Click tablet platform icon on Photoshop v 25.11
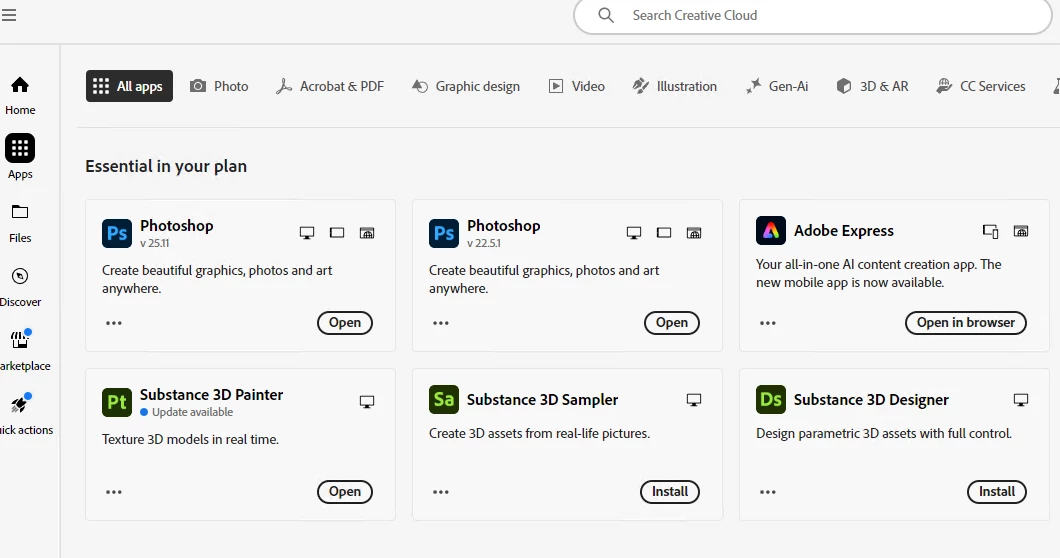 [337, 233]
